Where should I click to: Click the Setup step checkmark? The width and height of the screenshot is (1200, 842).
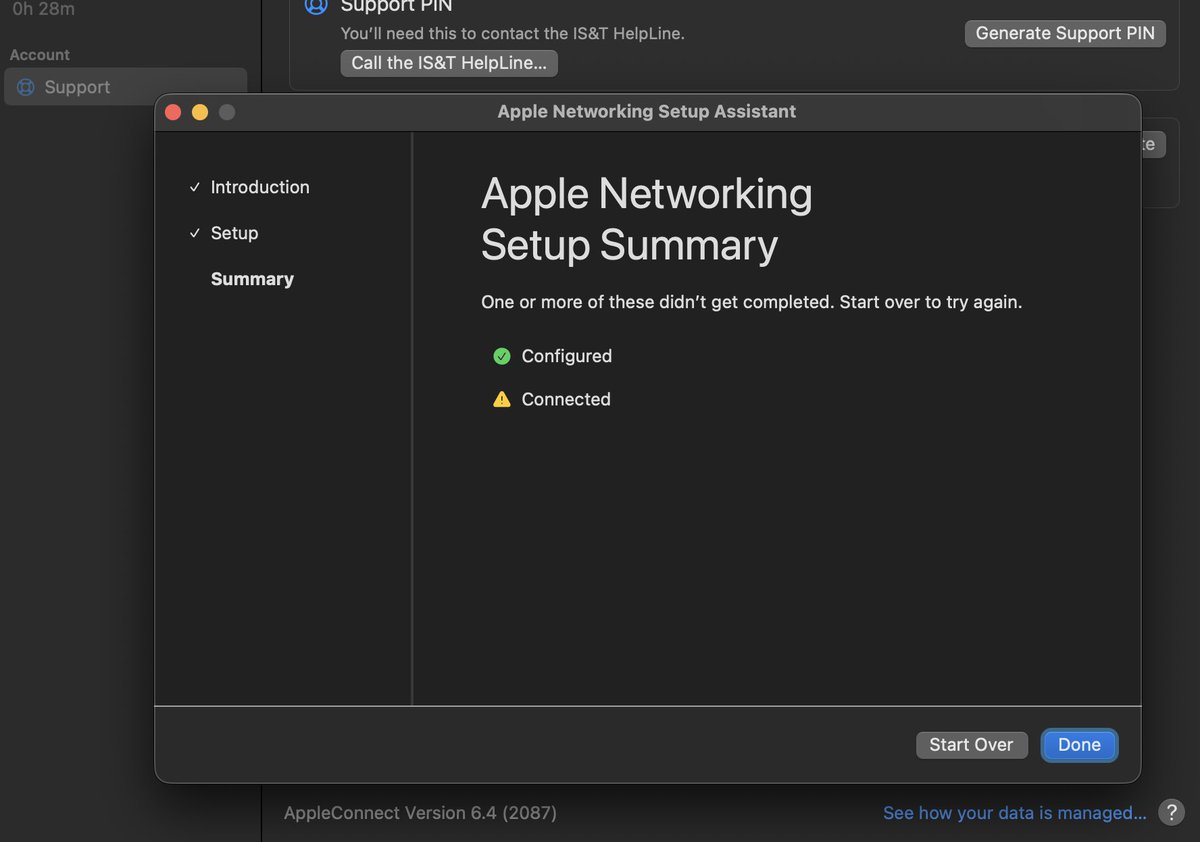pyautogui.click(x=195, y=233)
